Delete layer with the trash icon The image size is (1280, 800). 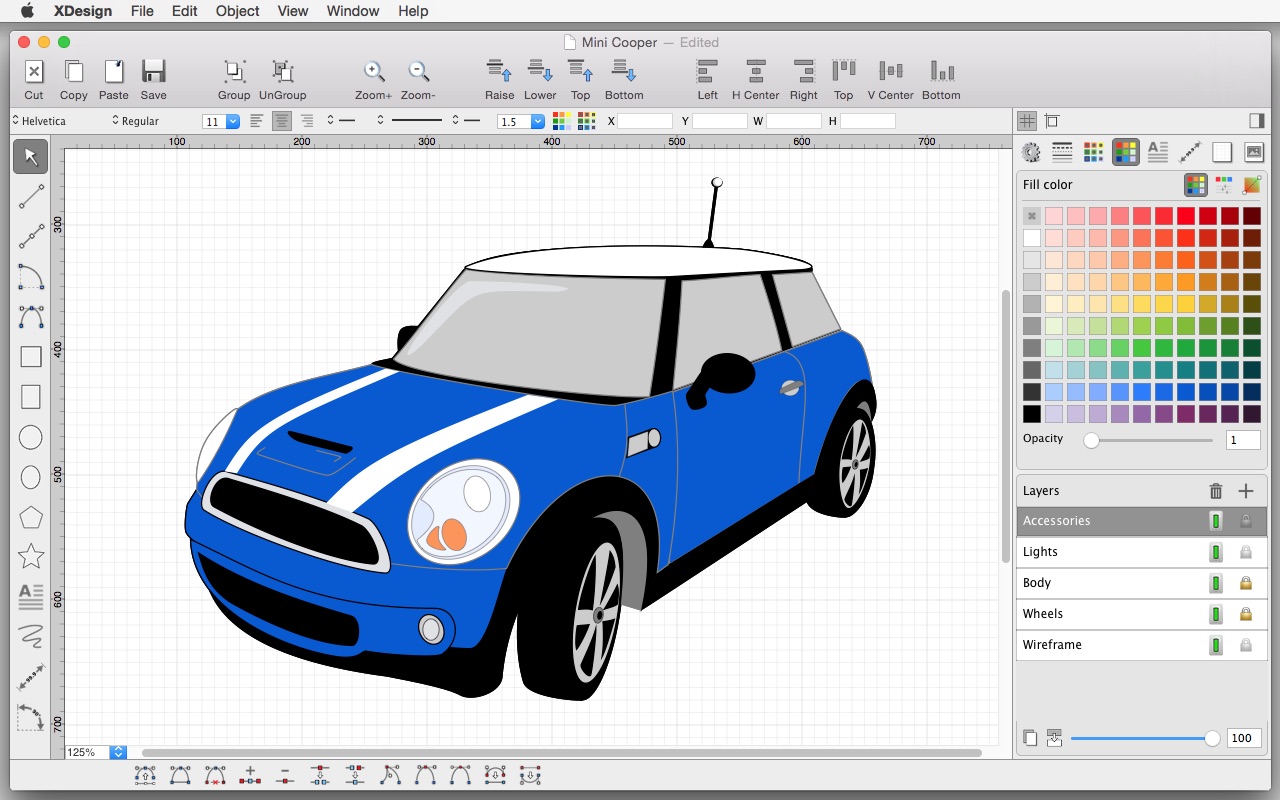(x=1216, y=491)
